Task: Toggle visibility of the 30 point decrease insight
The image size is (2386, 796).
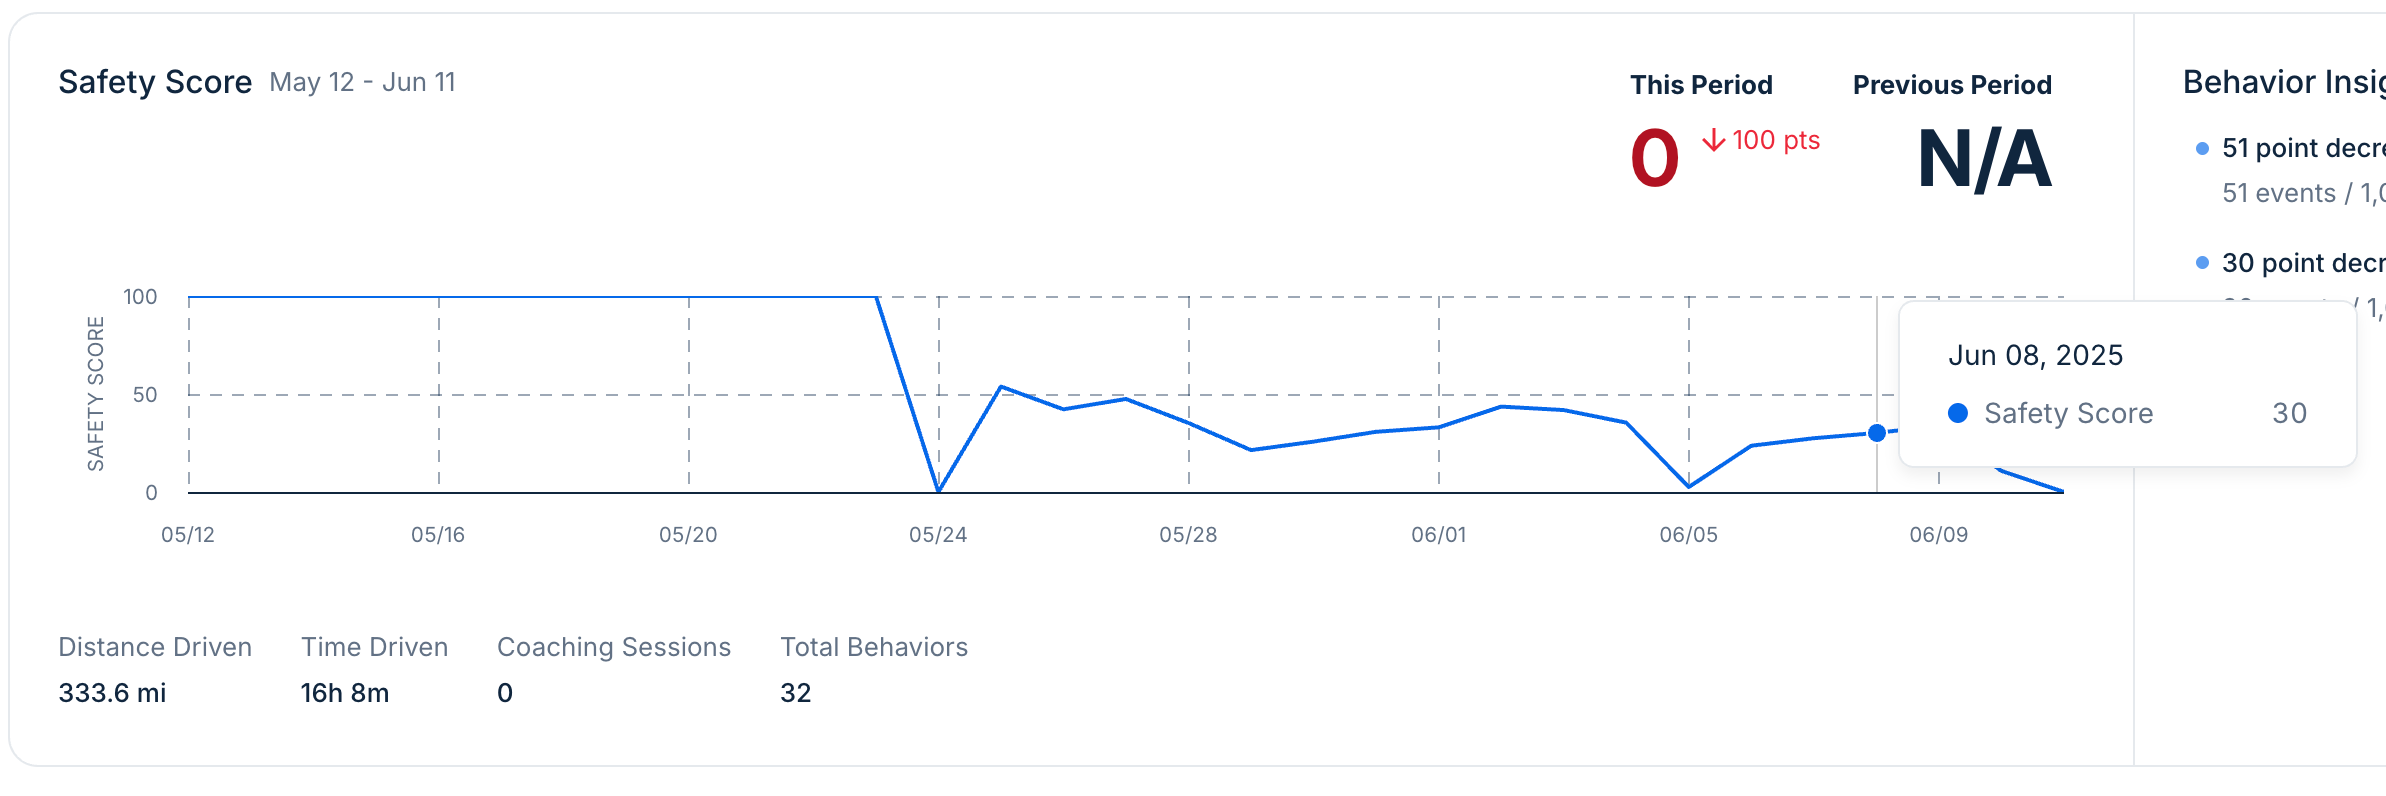Action: [x=2300, y=263]
